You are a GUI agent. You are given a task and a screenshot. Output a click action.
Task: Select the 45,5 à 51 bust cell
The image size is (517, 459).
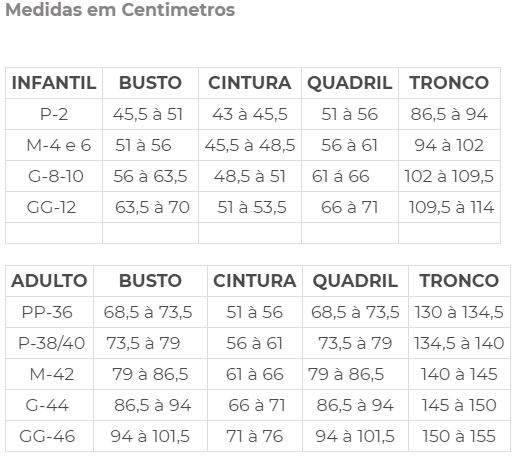148,114
